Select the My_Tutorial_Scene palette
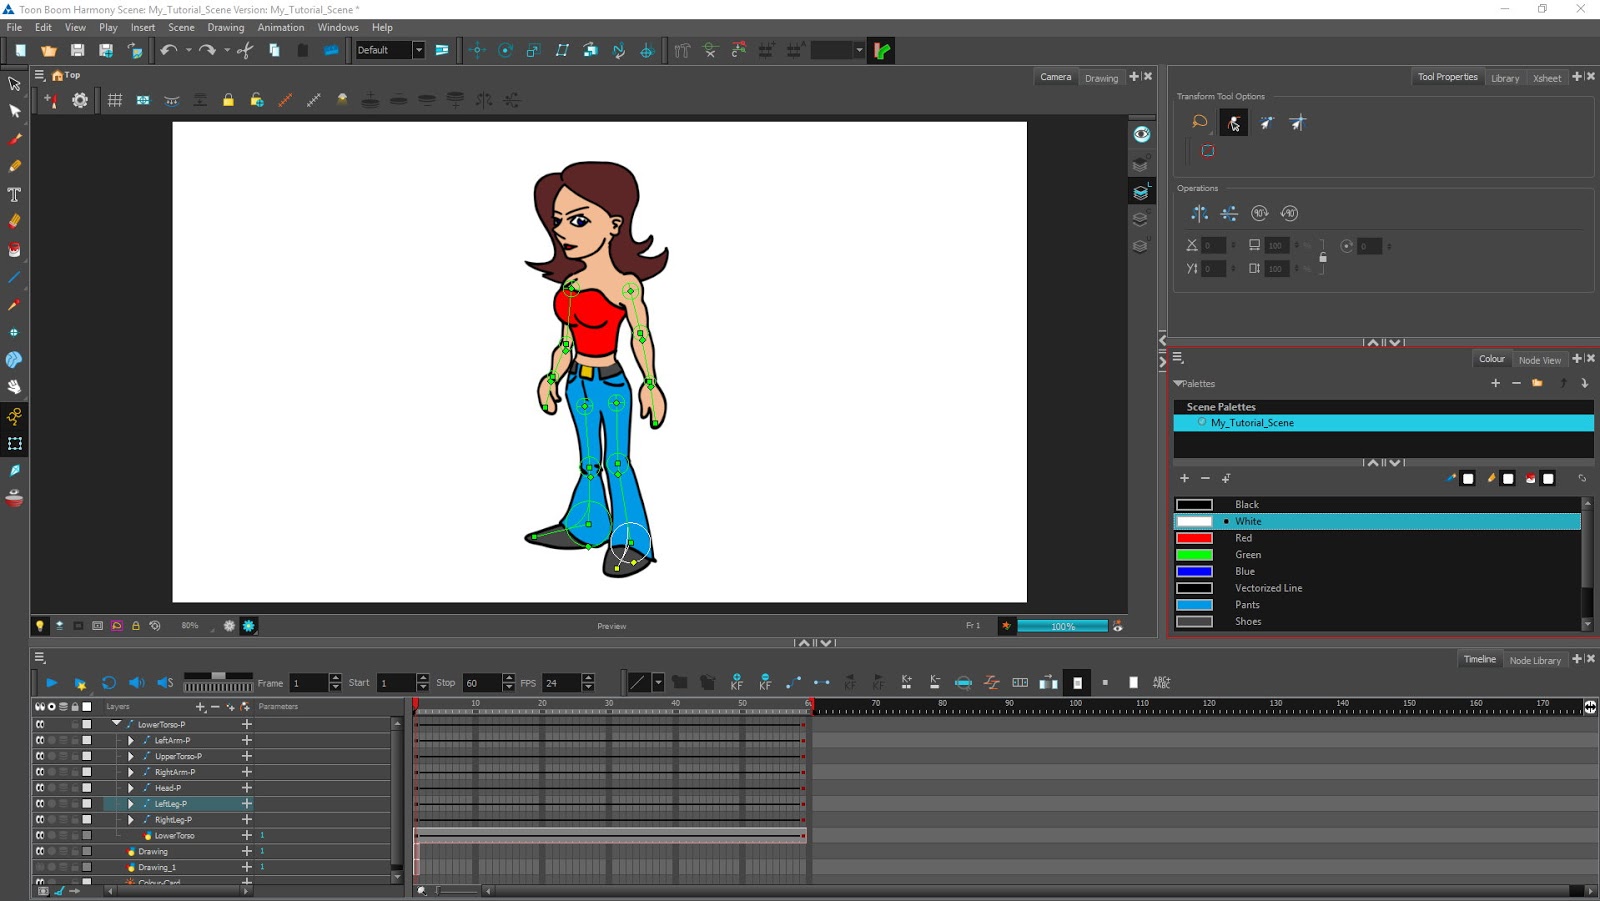Image resolution: width=1600 pixels, height=901 pixels. (1383, 423)
